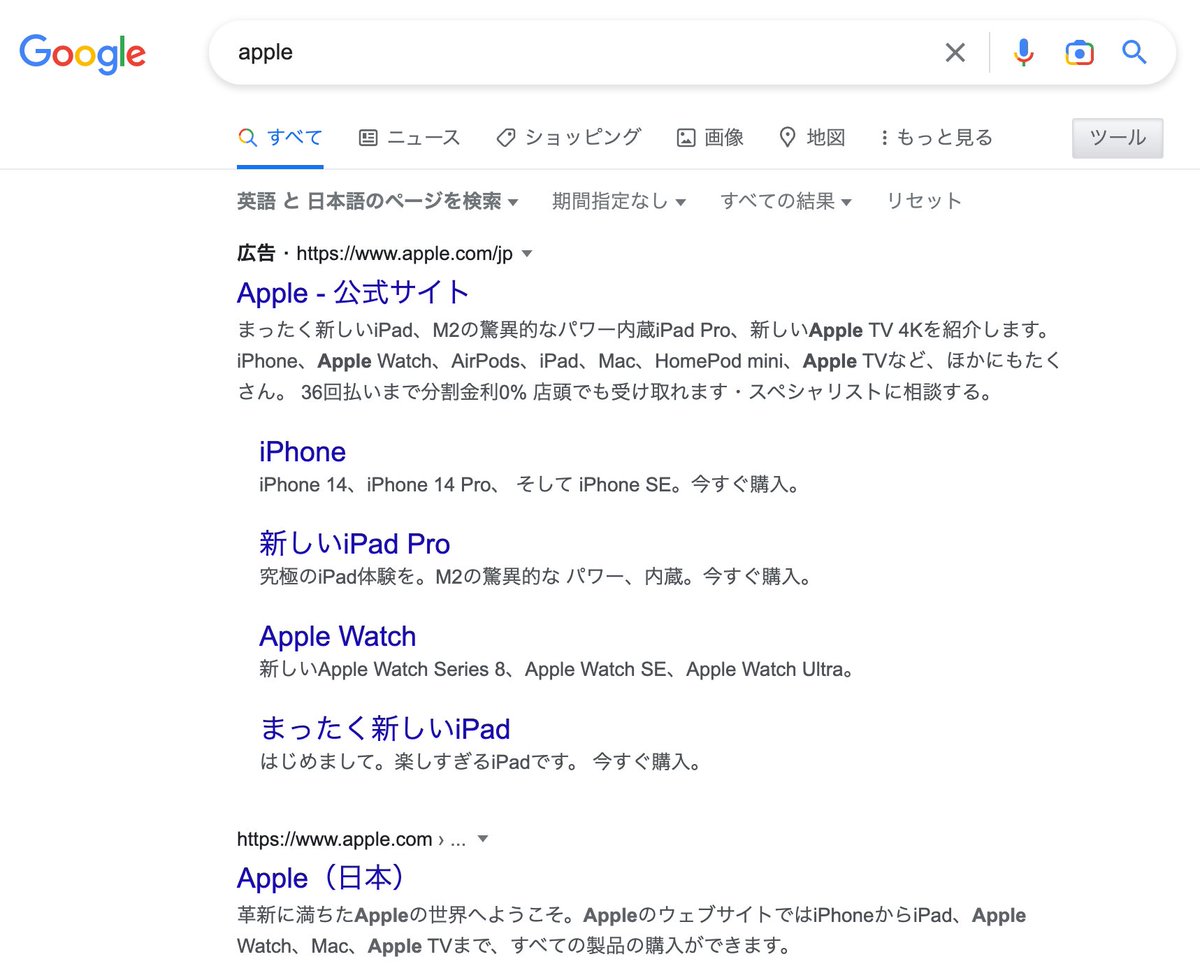Open the 地図 tab
Viewport: 1200px width, 973px height.
click(x=812, y=138)
